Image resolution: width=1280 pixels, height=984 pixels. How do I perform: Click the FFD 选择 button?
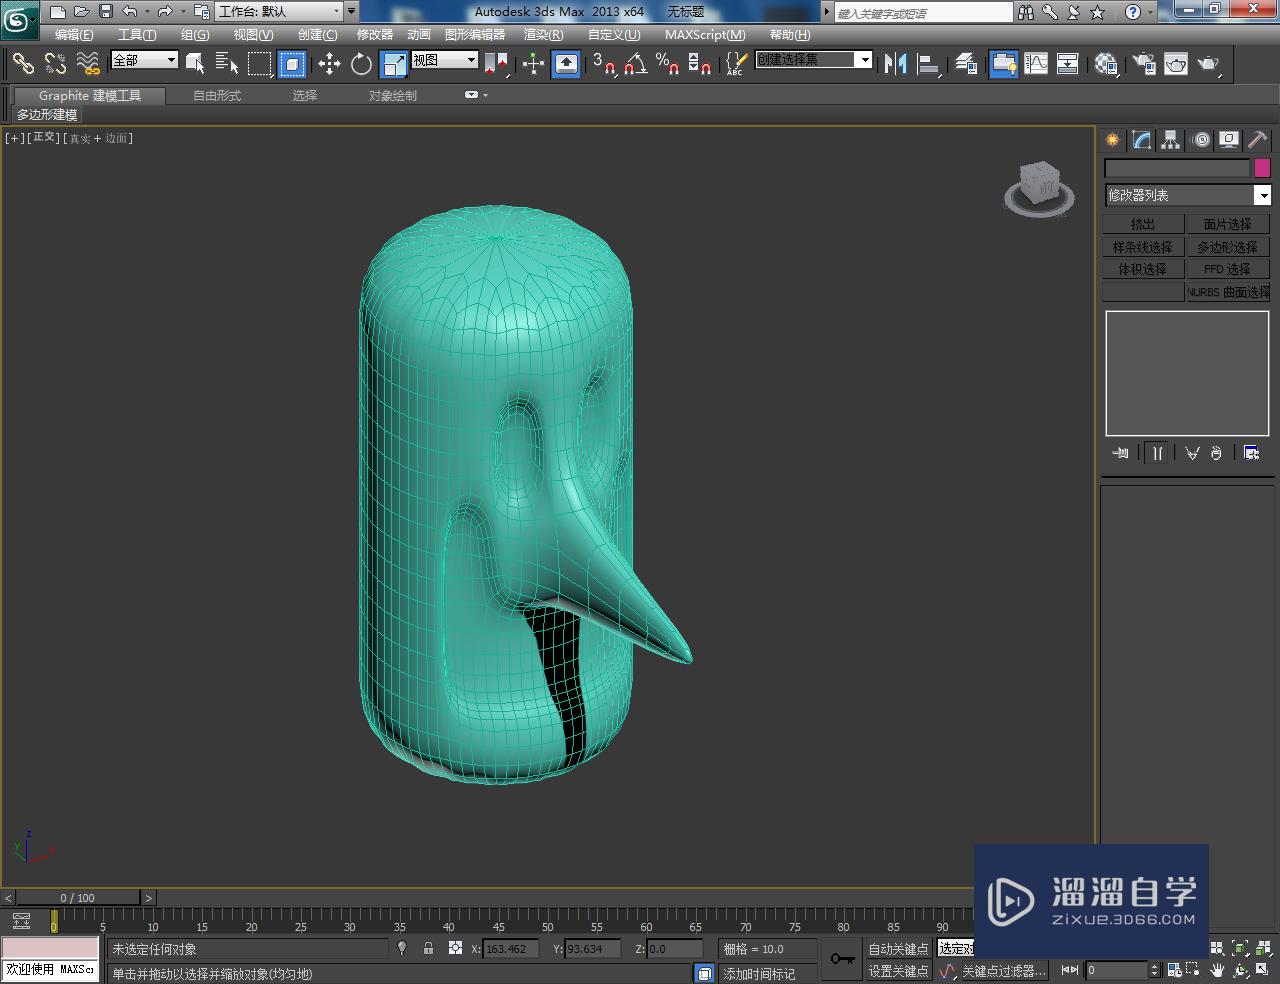click(1228, 269)
